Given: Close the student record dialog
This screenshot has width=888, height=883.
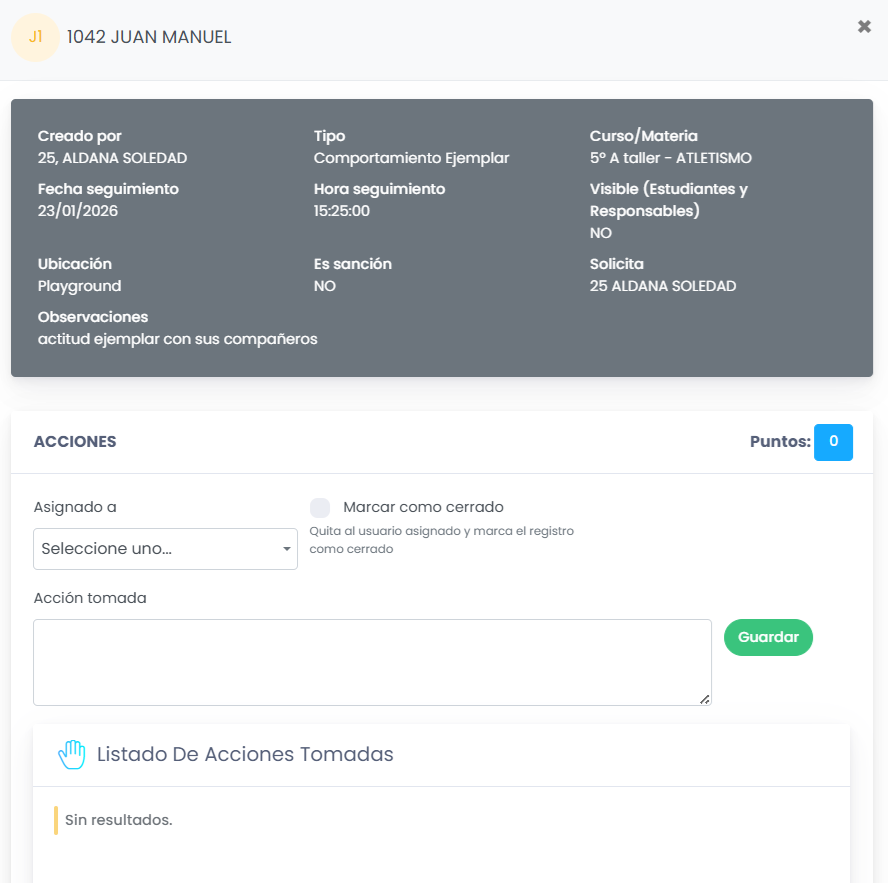Looking at the screenshot, I should 864,27.
